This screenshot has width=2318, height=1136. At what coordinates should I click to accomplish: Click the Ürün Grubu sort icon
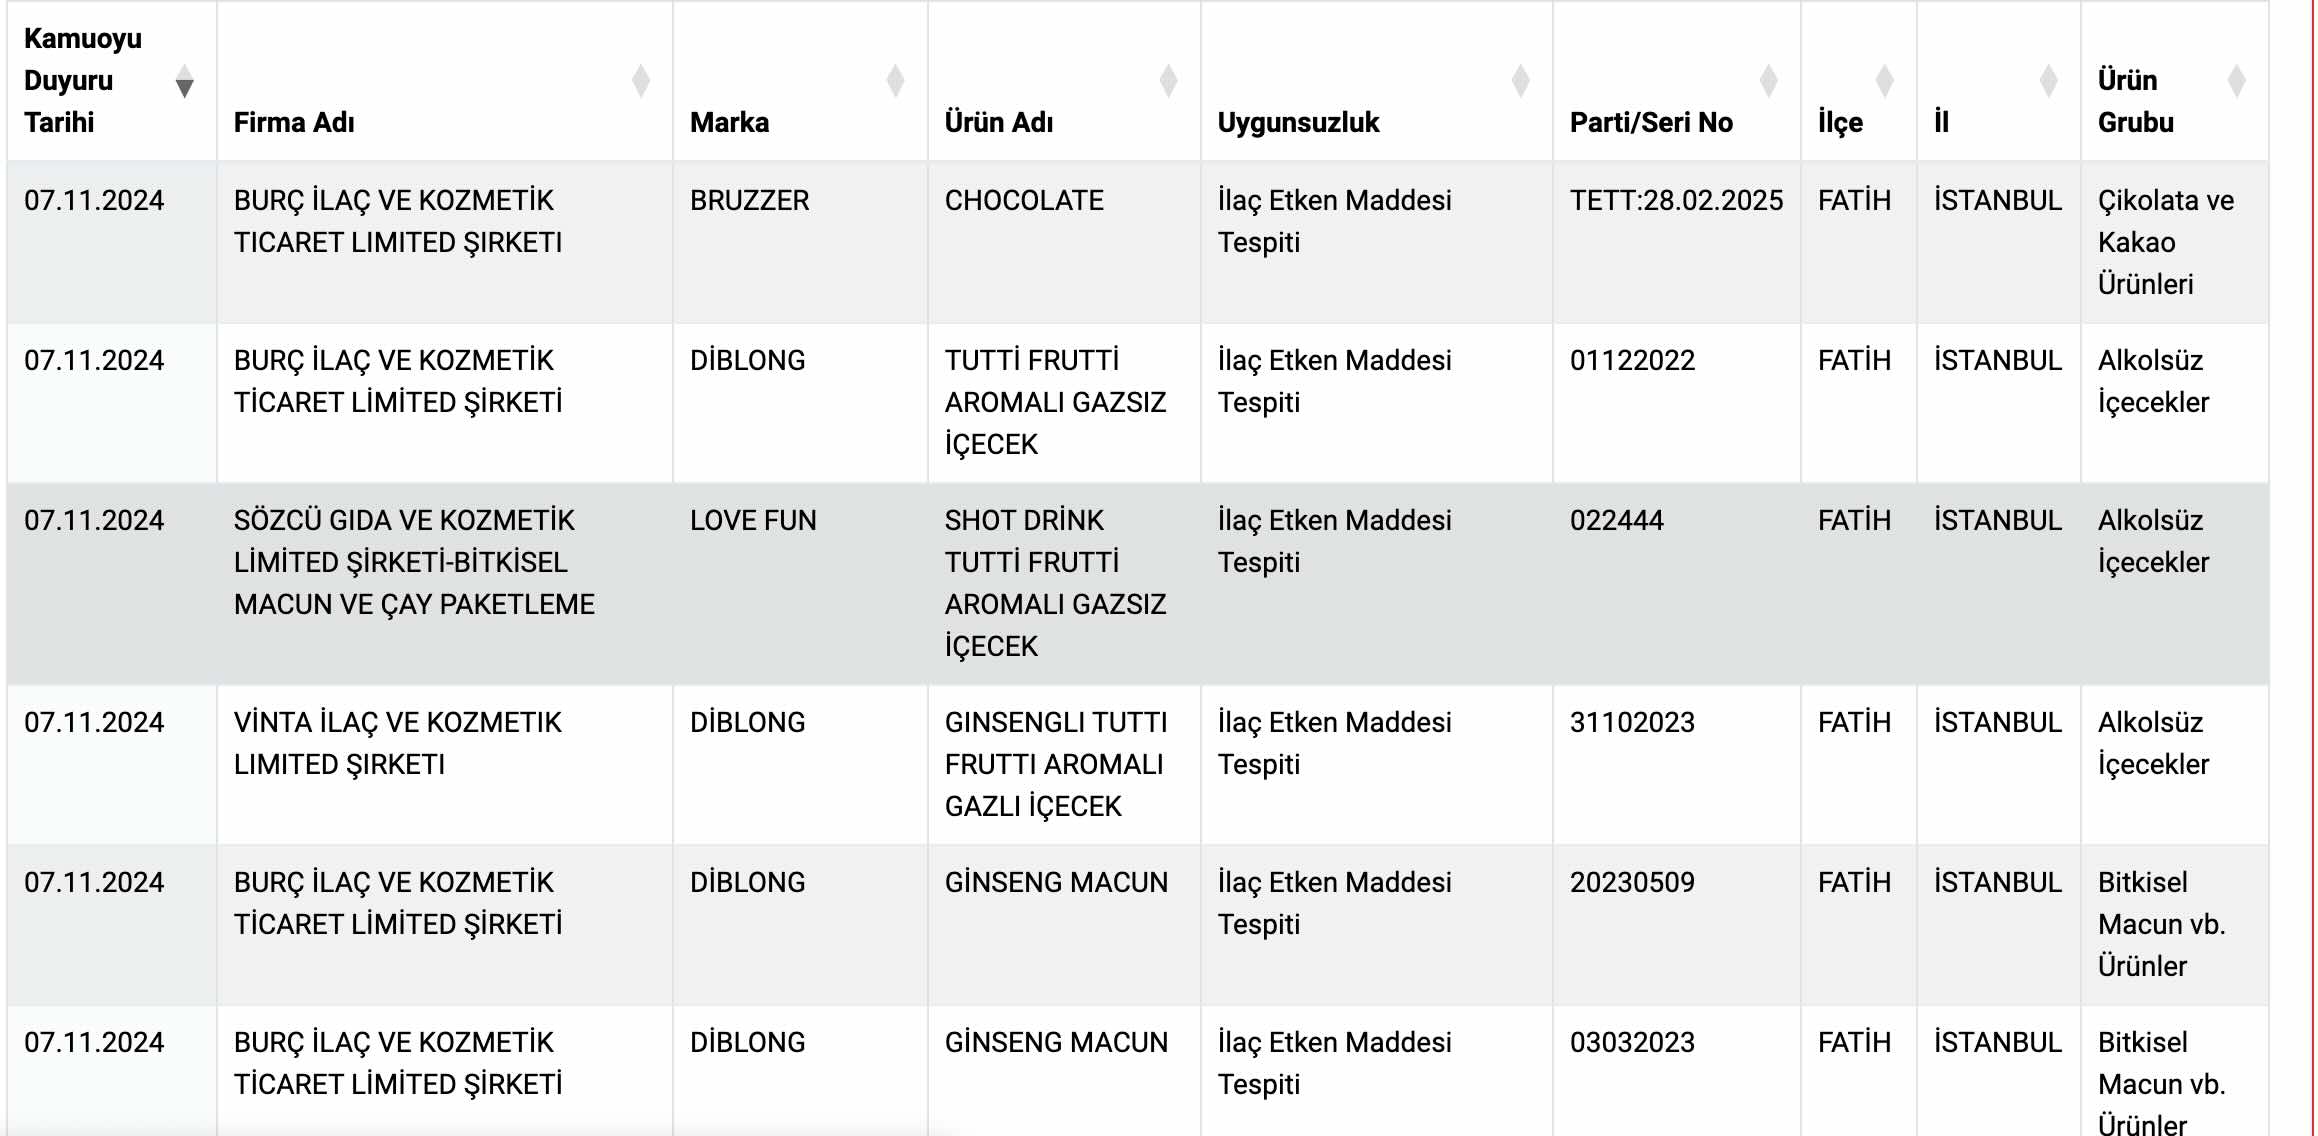[2237, 81]
